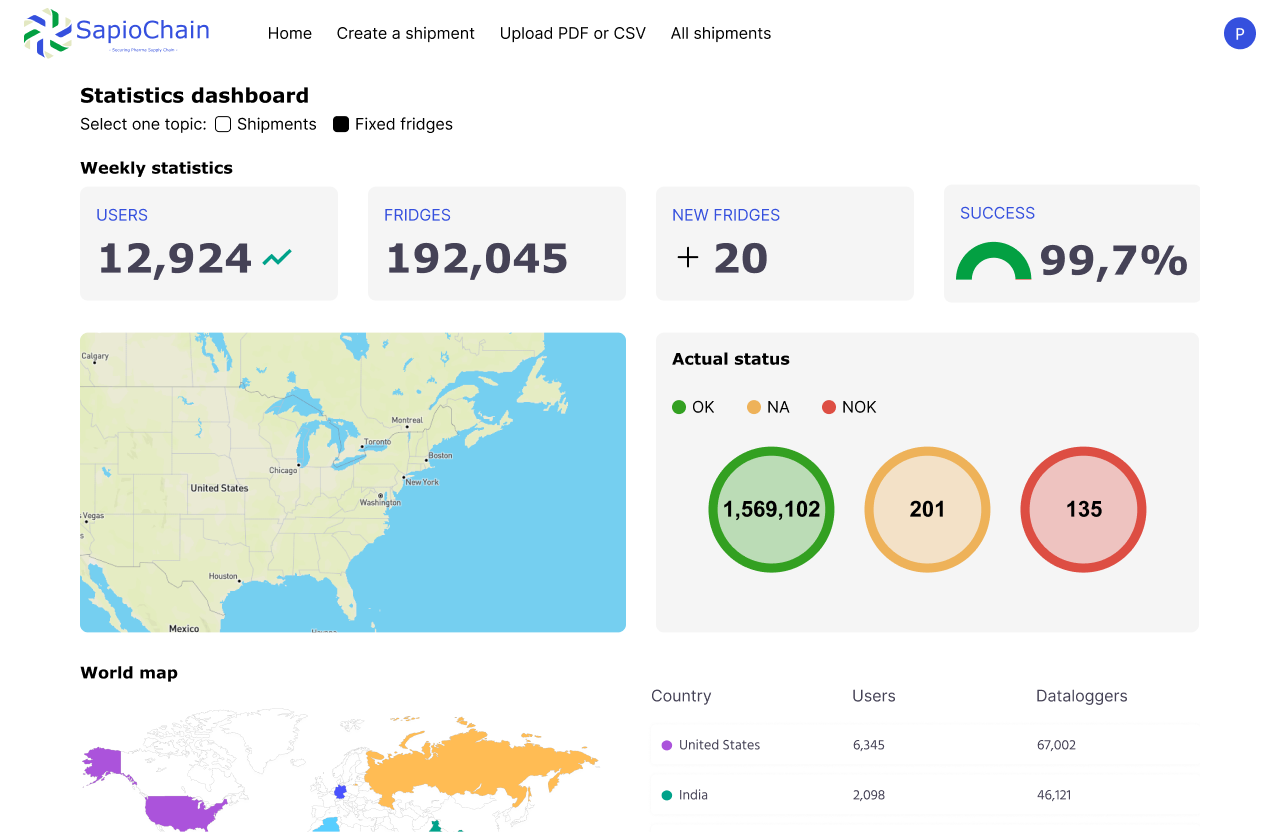Click the users trending-up arrow icon

[x=277, y=258]
